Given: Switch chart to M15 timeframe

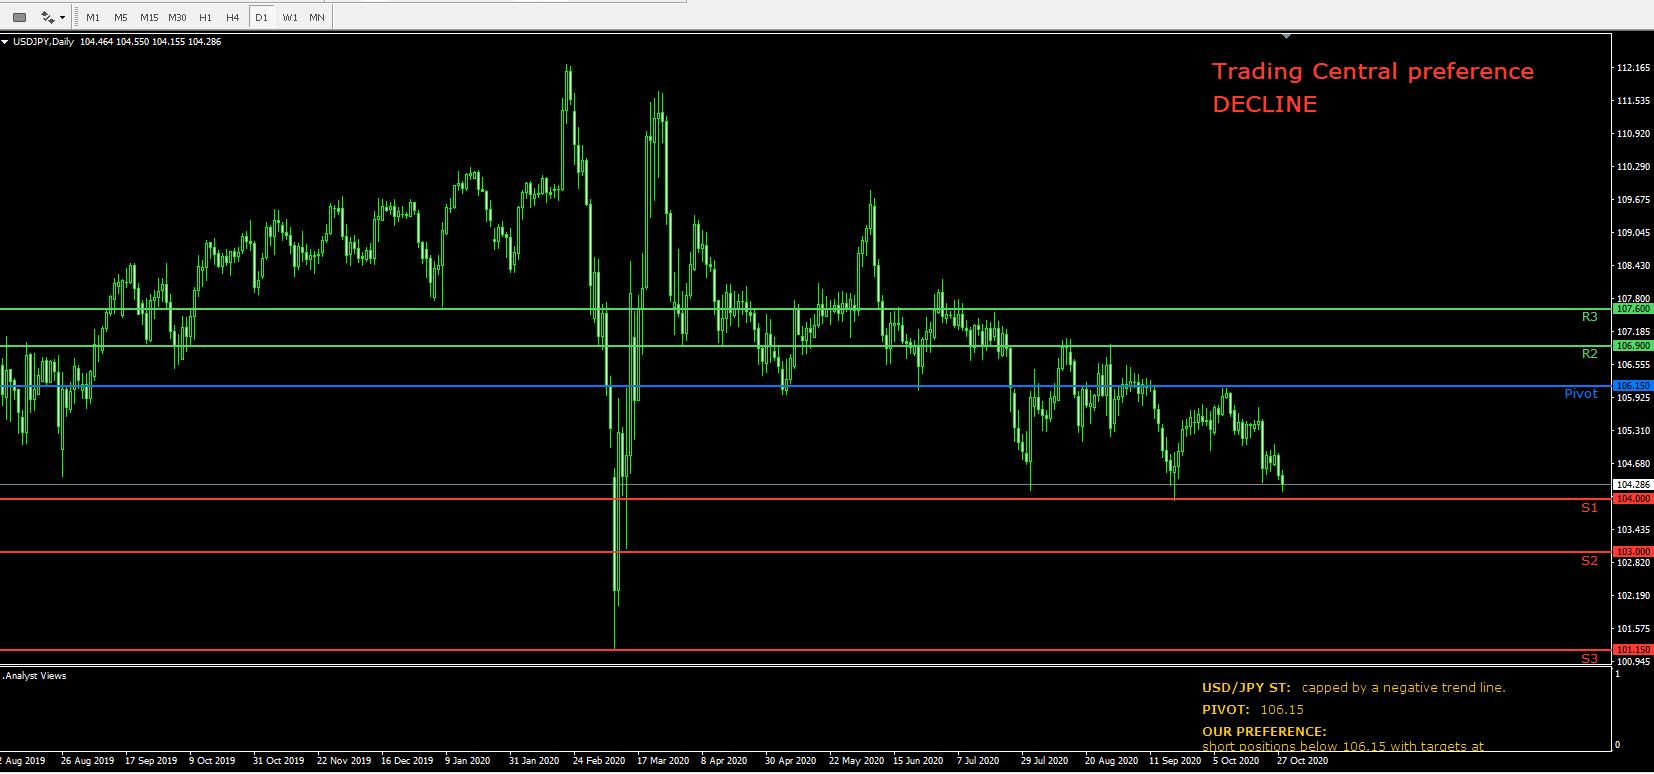Looking at the screenshot, I should coord(149,17).
